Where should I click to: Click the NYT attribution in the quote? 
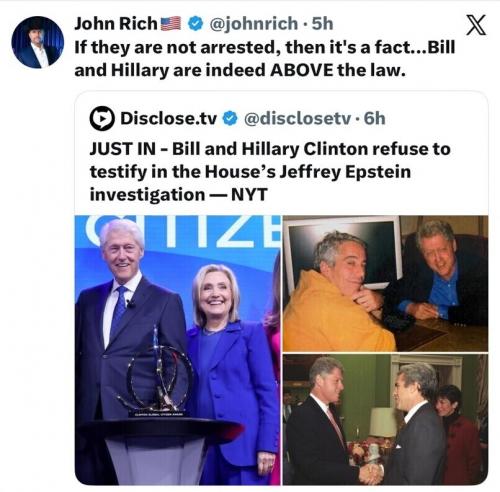pyautogui.click(x=249, y=195)
